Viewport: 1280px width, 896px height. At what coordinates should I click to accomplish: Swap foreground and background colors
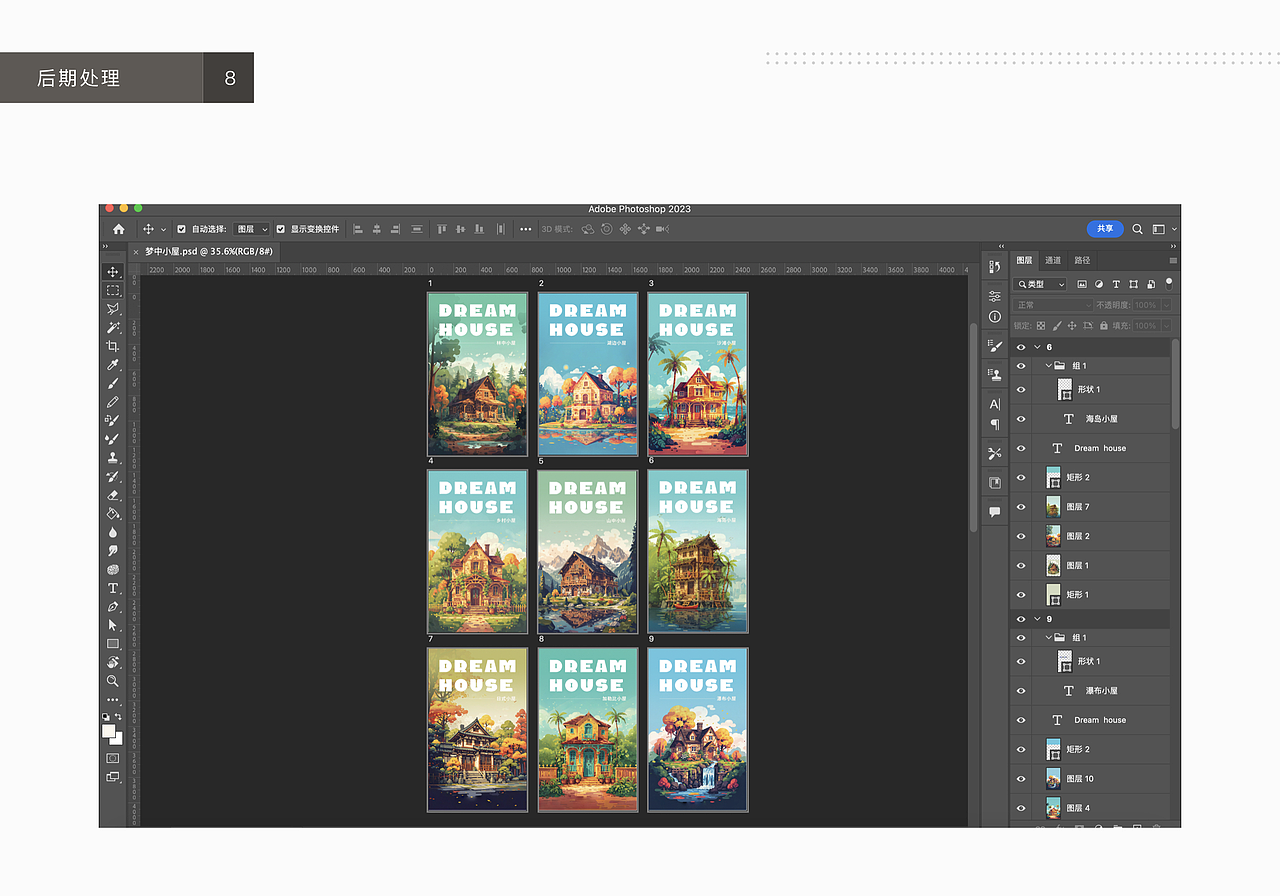click(x=119, y=717)
